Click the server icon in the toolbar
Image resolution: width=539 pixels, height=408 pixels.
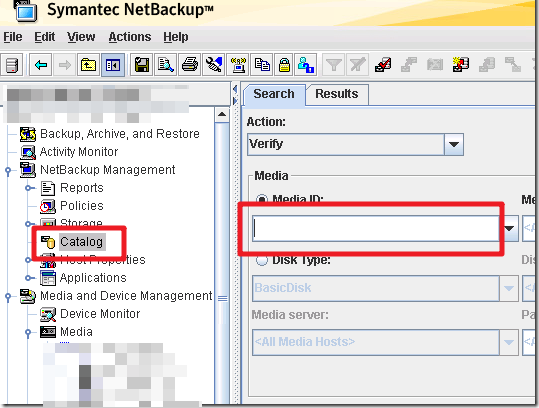point(12,65)
